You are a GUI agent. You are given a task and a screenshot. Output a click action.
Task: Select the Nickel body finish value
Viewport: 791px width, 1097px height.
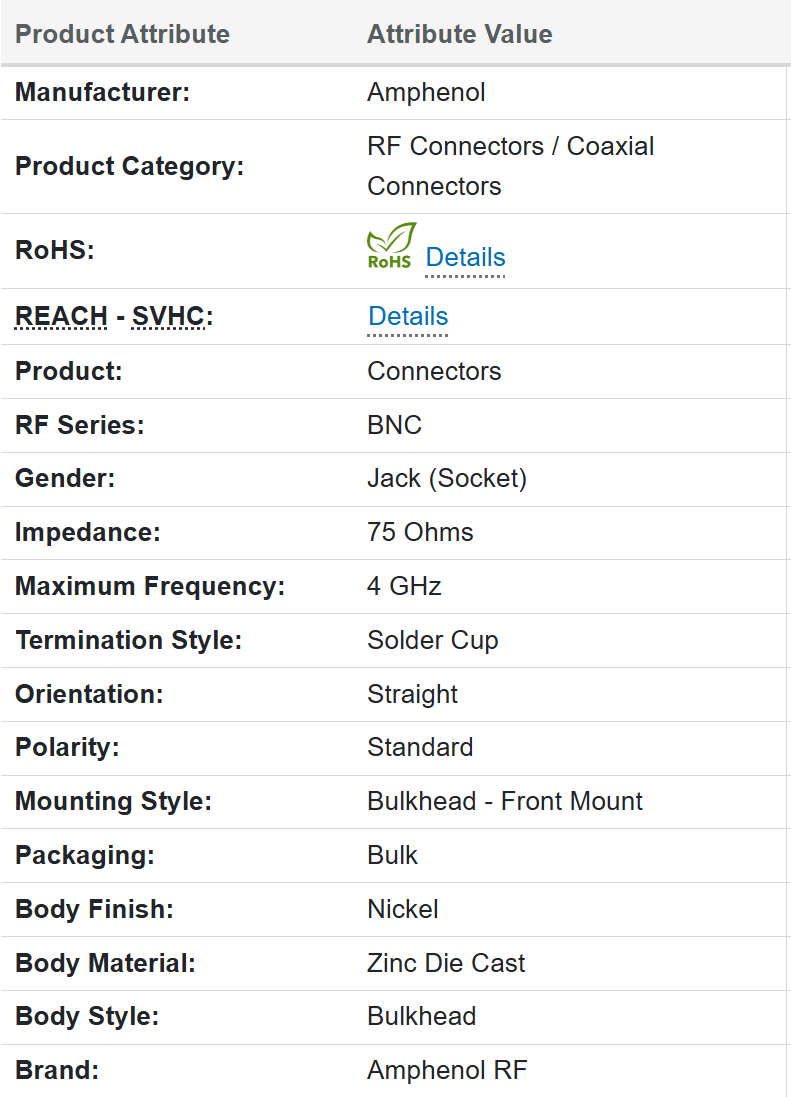point(403,909)
